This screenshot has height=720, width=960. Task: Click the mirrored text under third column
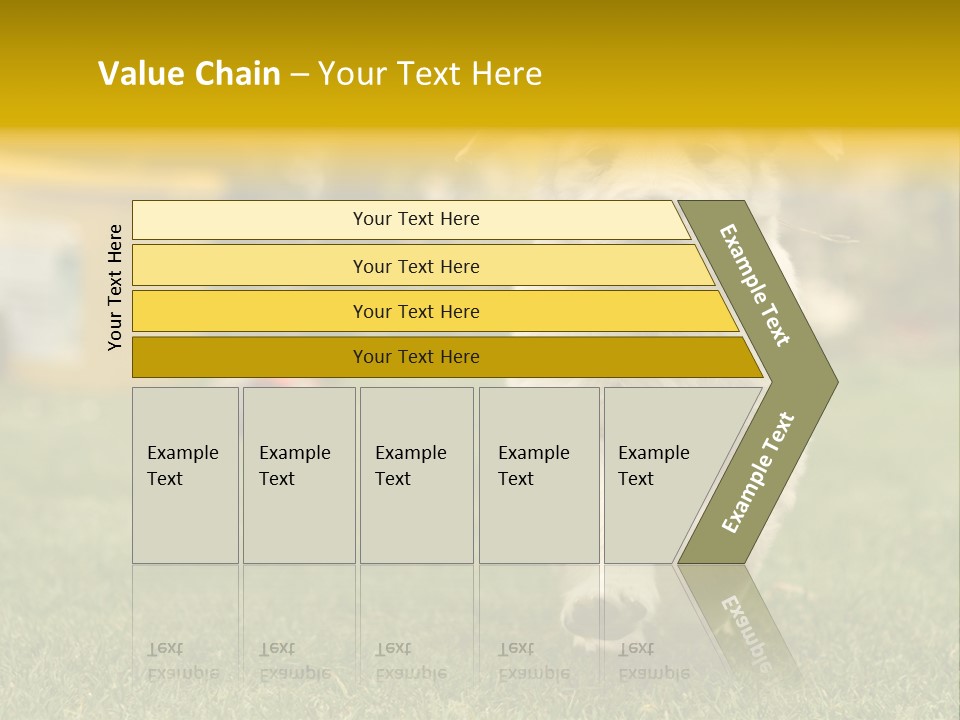coord(411,661)
